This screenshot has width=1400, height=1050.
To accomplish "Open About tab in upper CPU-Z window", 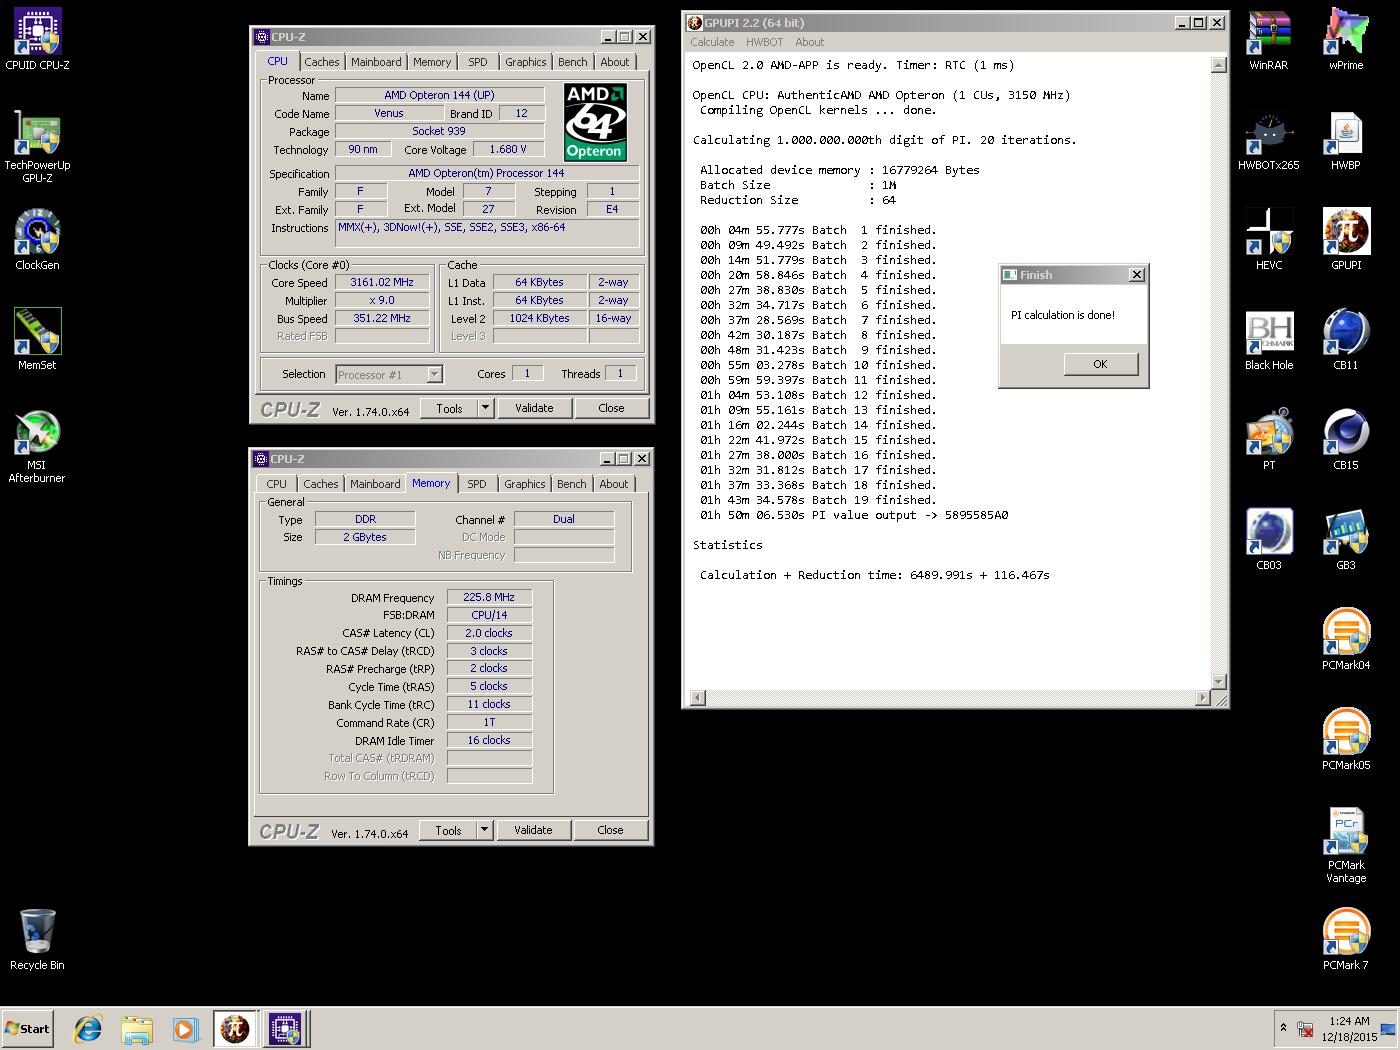I will (x=615, y=62).
